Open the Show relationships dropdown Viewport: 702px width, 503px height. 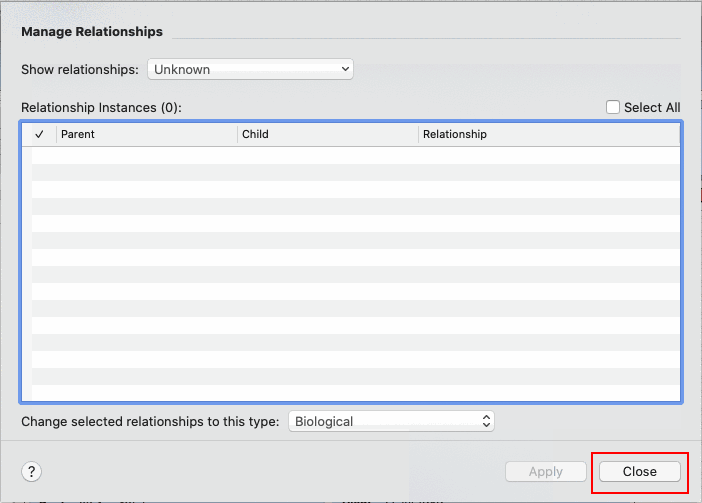[250, 69]
